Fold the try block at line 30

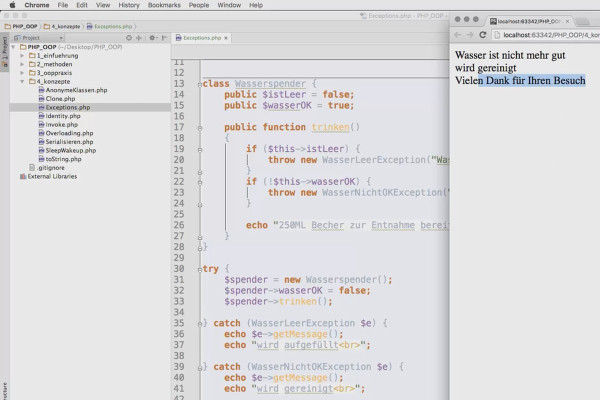(x=200, y=270)
